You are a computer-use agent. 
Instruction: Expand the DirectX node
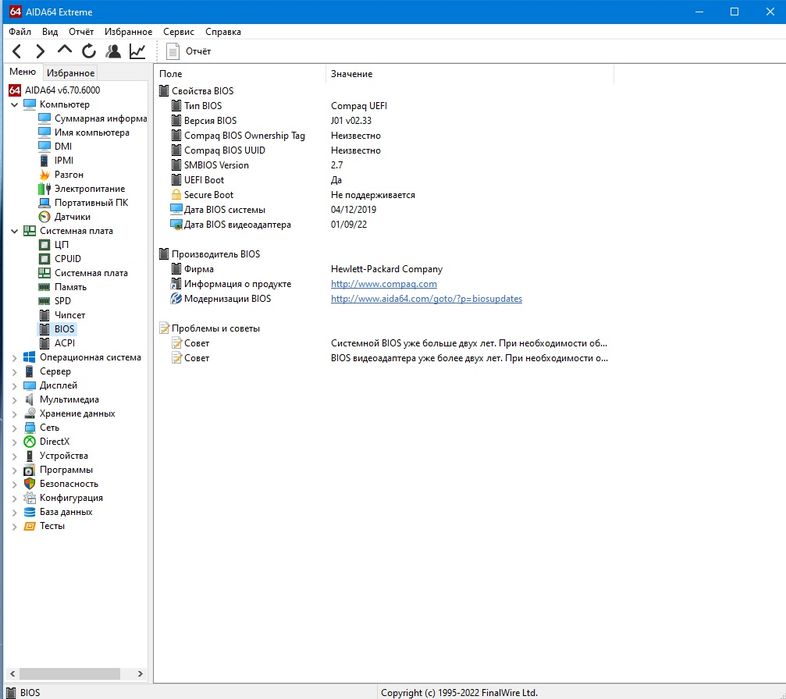coord(15,442)
